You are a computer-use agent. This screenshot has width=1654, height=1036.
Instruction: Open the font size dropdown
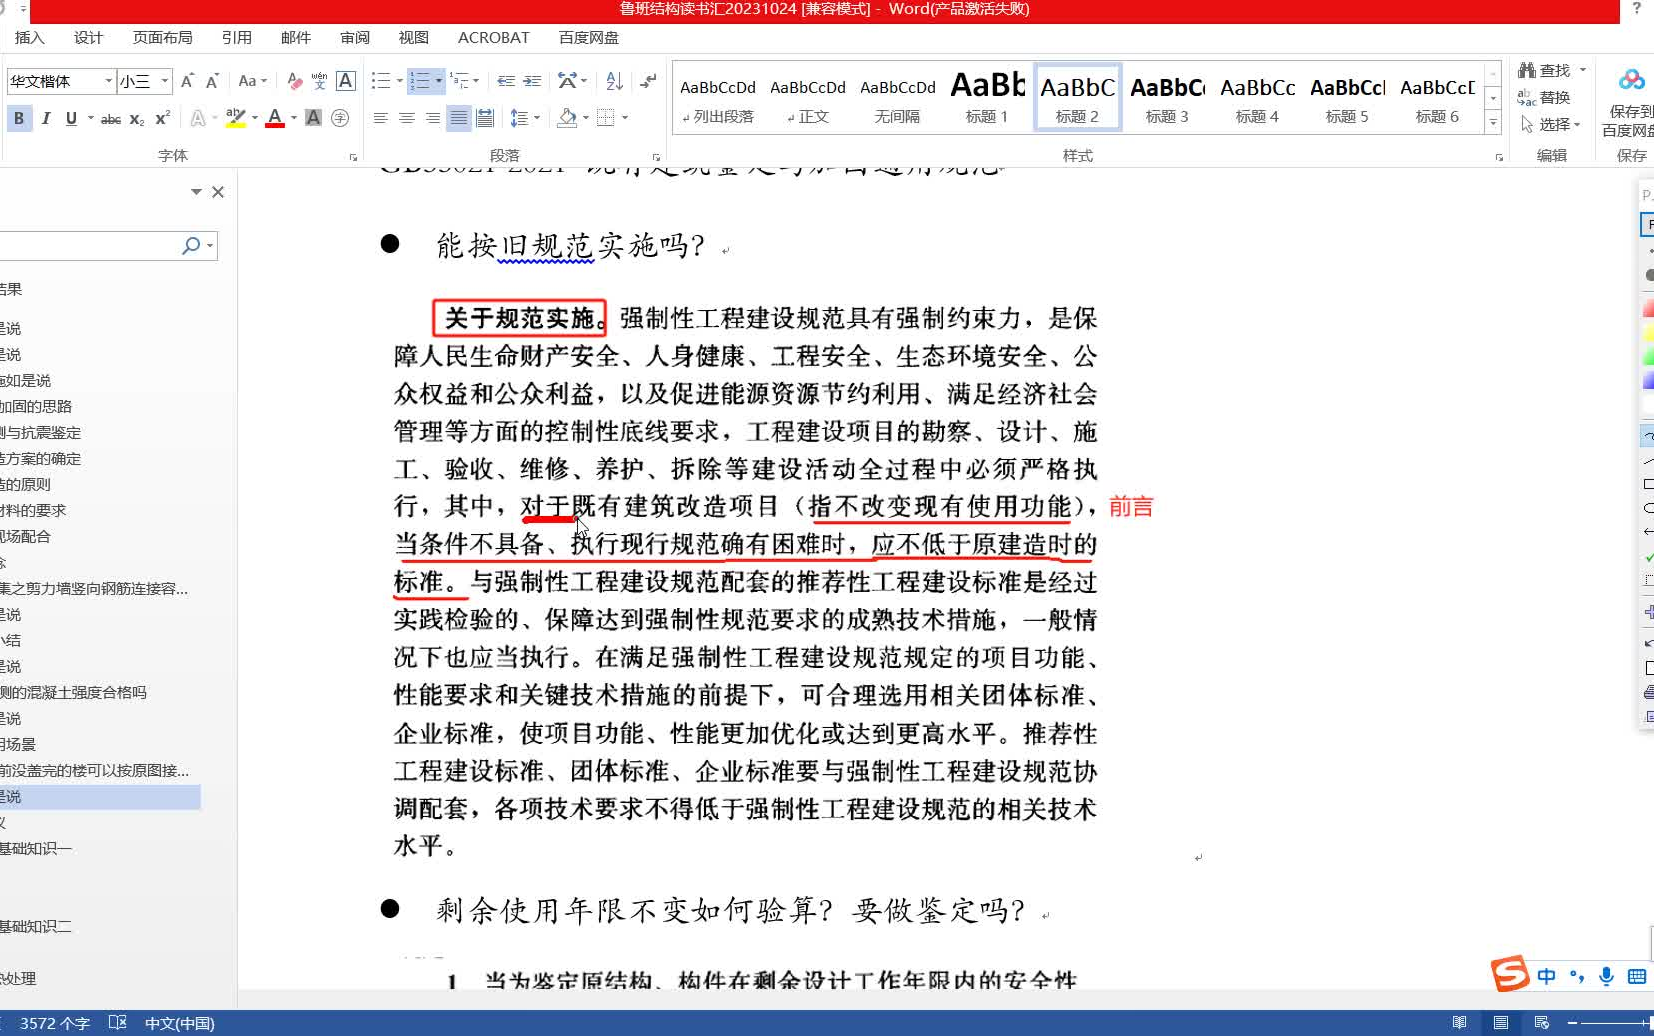tap(165, 81)
